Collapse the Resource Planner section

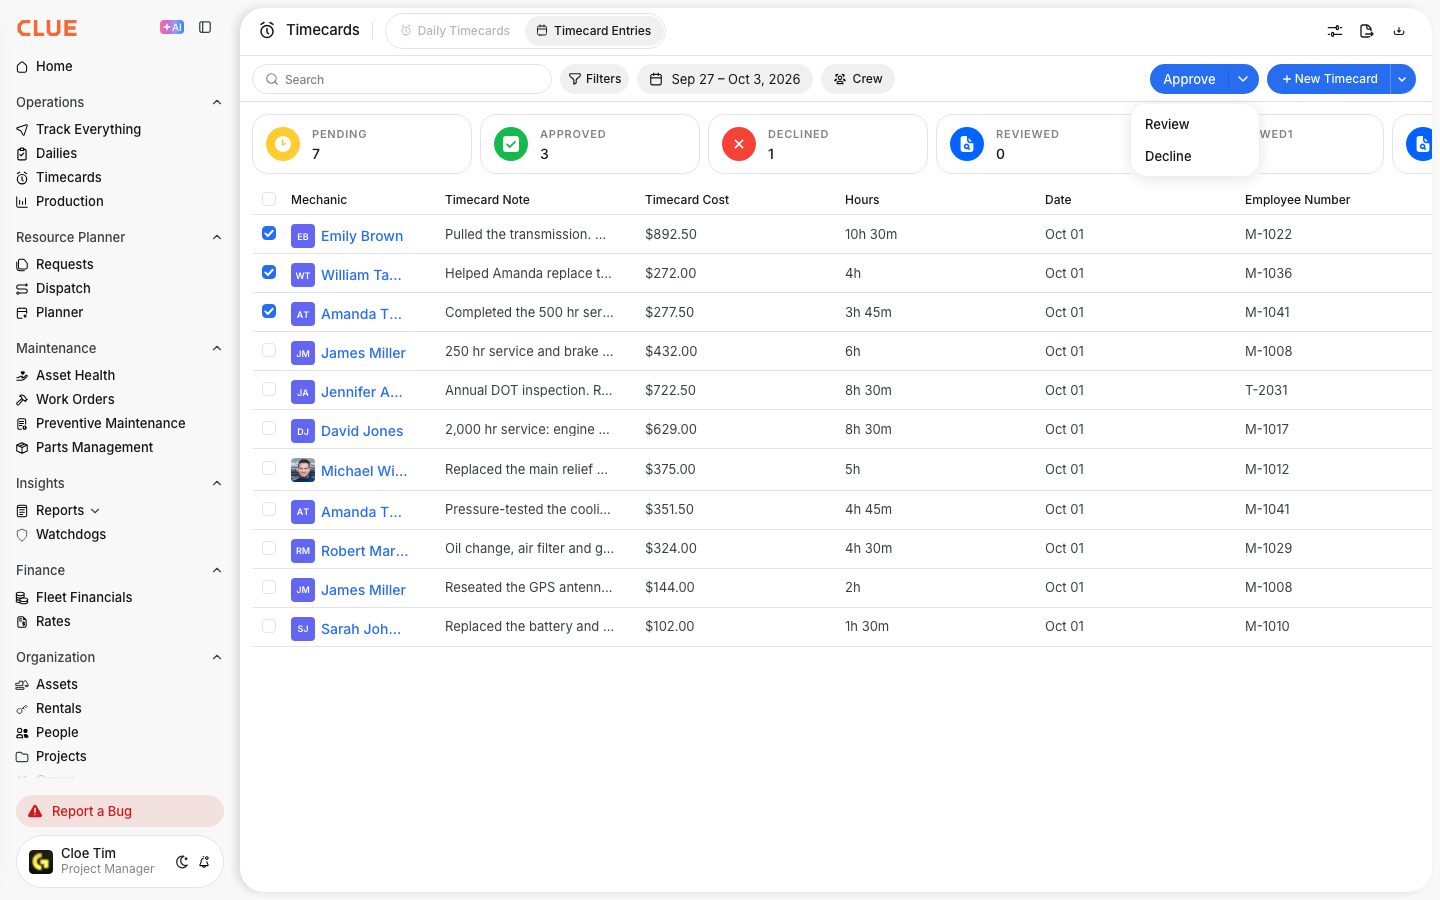click(x=217, y=237)
